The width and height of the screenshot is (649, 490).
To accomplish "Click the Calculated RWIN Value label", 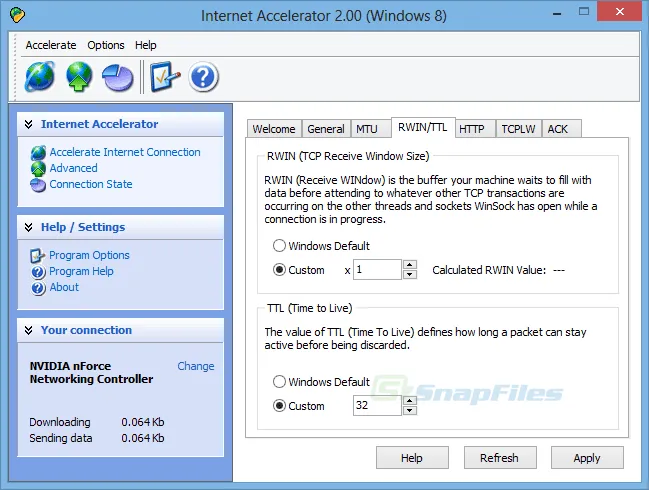I will tap(489, 270).
